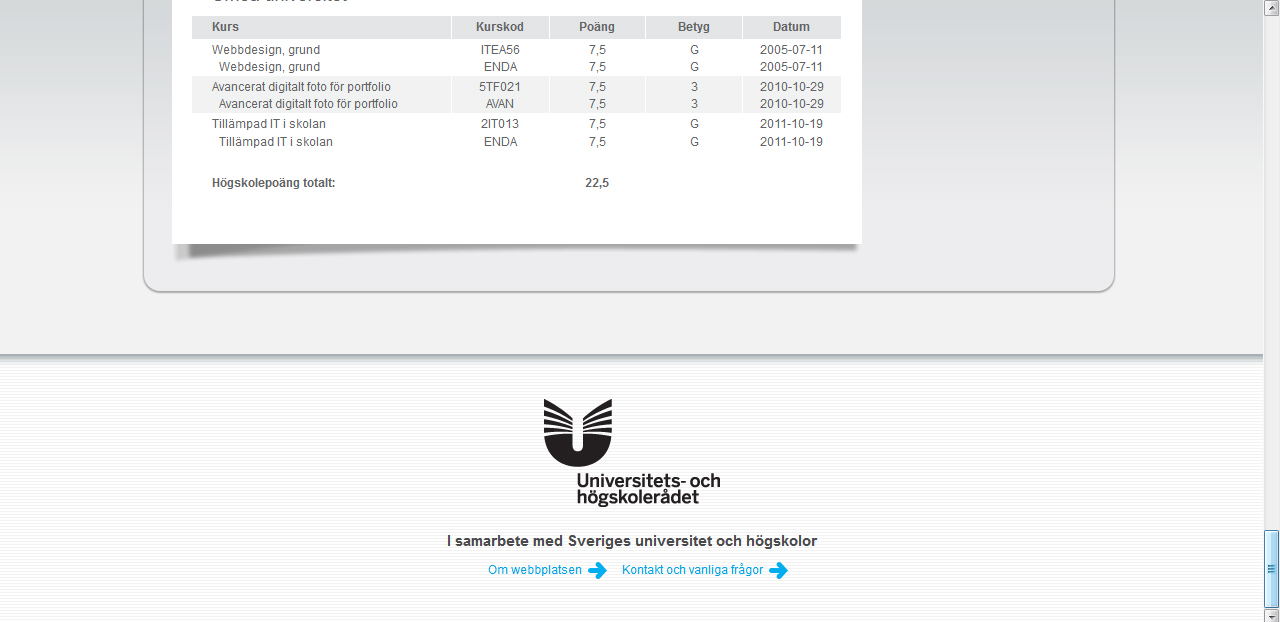
Task: Click the Högskolepoäng totalt label
Action: tap(273, 183)
